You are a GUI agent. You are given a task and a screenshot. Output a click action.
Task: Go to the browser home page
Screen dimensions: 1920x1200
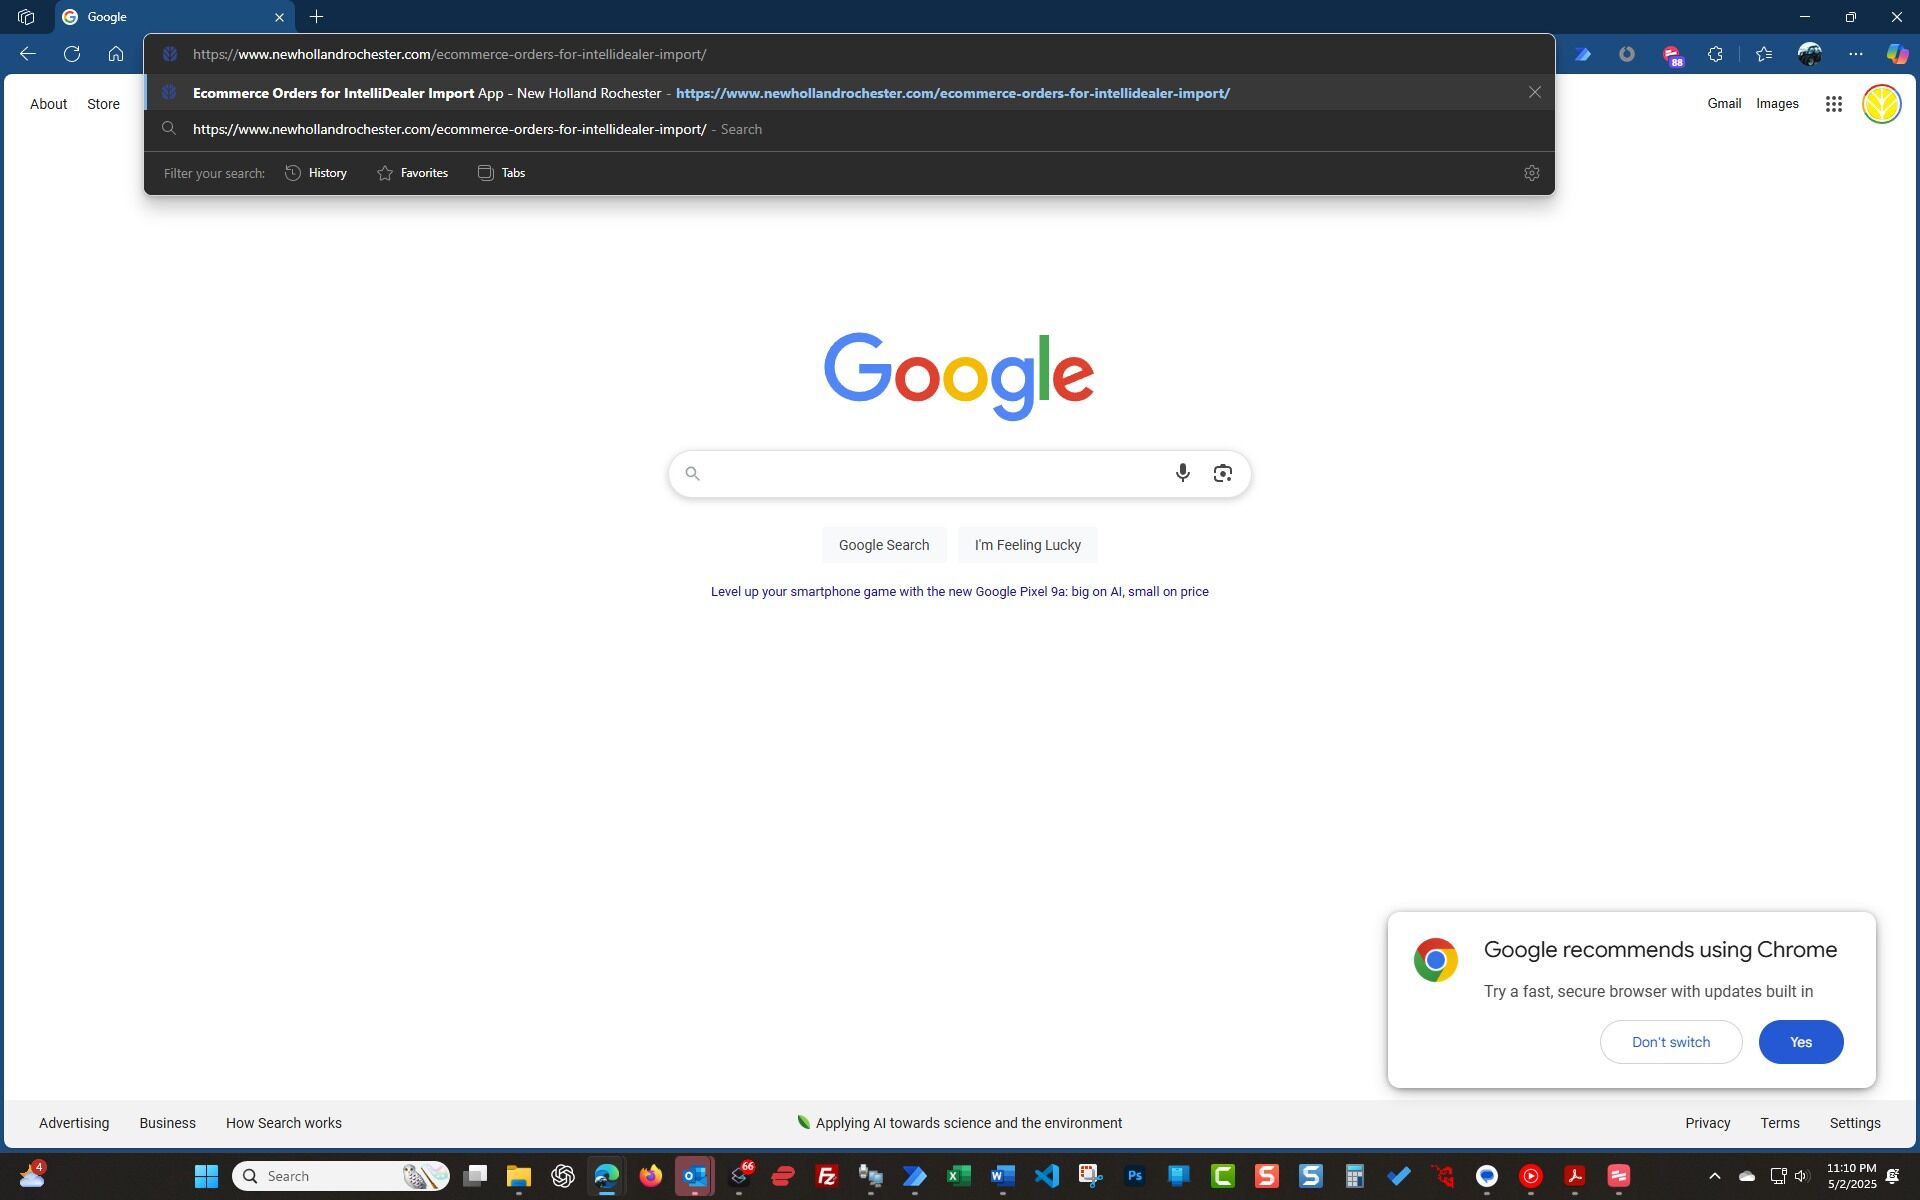pyautogui.click(x=116, y=54)
